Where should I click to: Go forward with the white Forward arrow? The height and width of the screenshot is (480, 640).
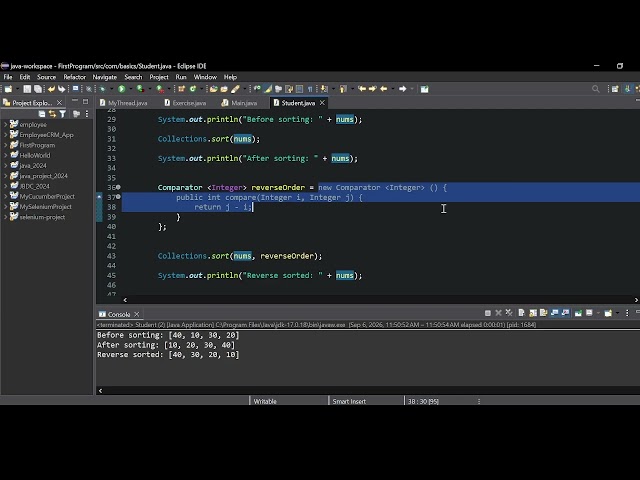point(403,89)
